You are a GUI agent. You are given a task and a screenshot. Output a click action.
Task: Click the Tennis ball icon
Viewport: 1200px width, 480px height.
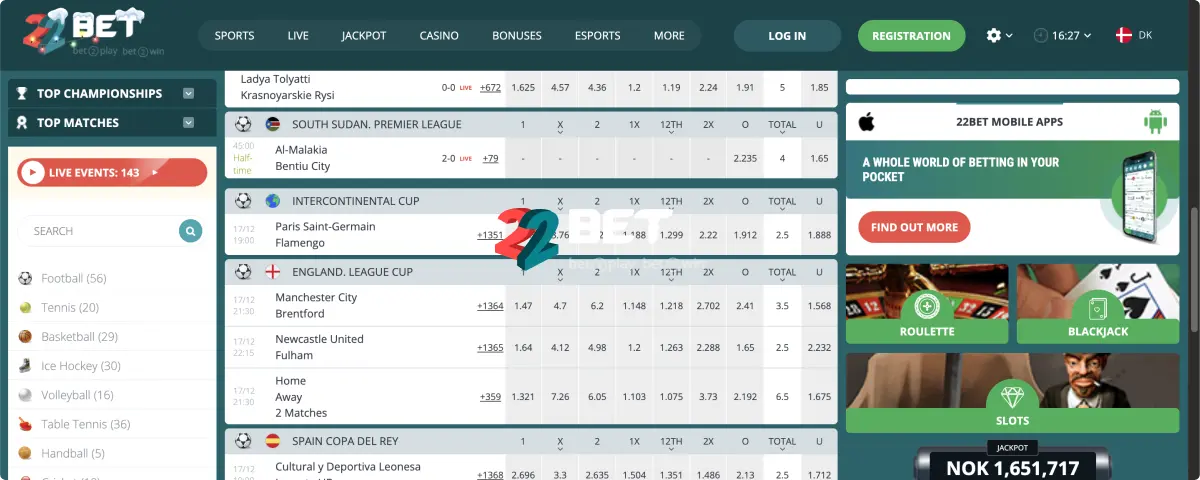(x=25, y=308)
